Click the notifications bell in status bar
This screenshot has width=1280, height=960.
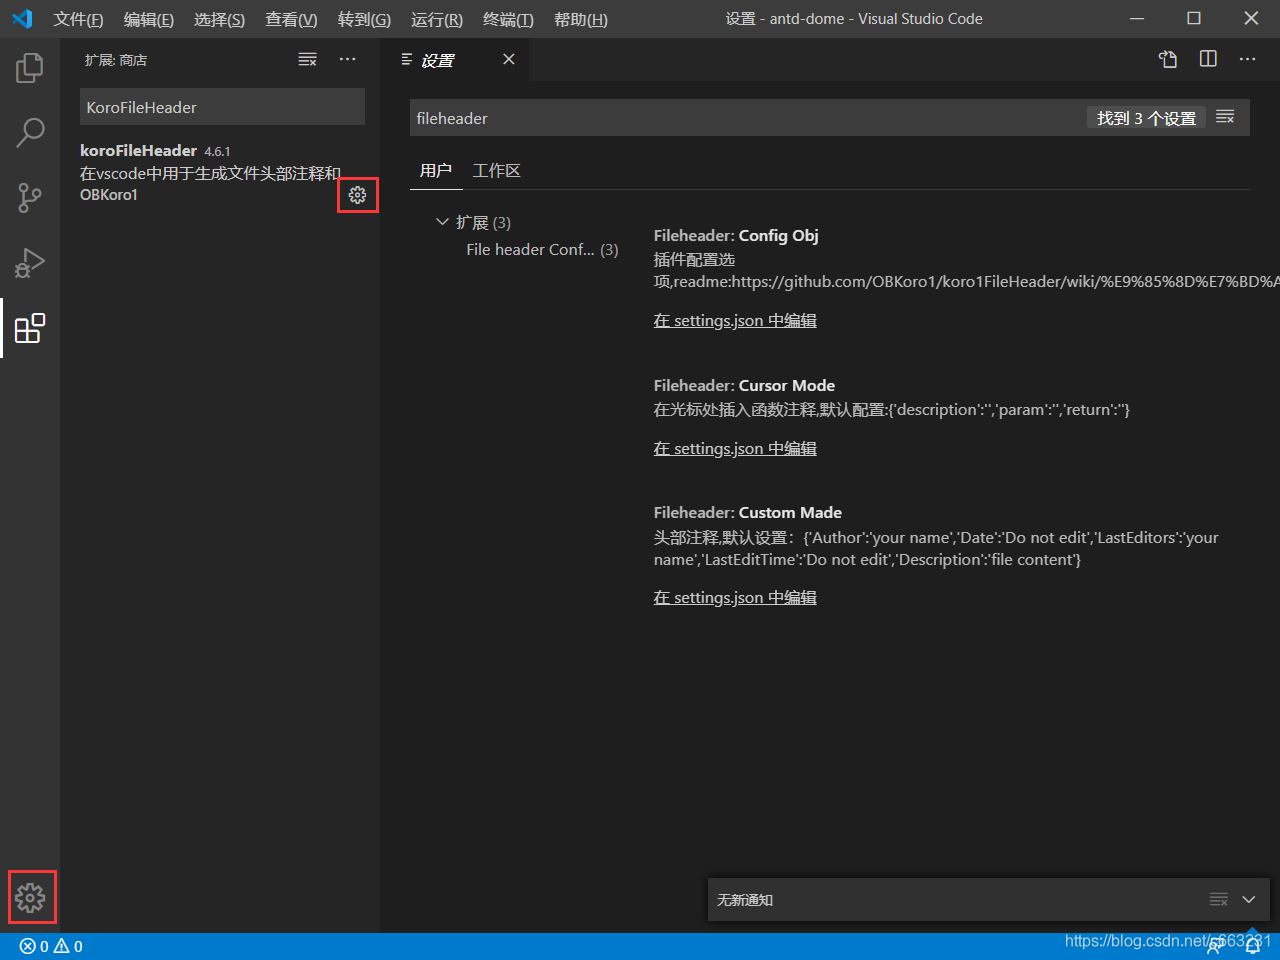[1253, 945]
